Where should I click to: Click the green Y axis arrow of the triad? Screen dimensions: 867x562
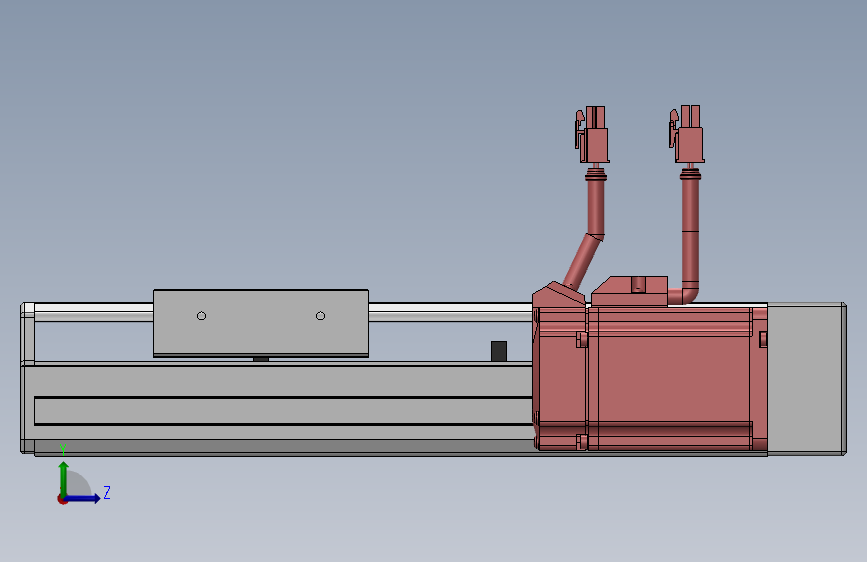(64, 478)
